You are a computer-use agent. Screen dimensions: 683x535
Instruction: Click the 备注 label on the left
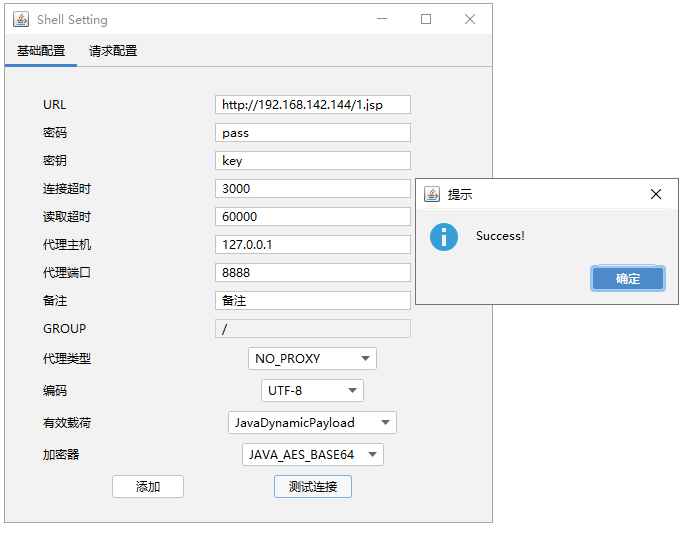55,301
